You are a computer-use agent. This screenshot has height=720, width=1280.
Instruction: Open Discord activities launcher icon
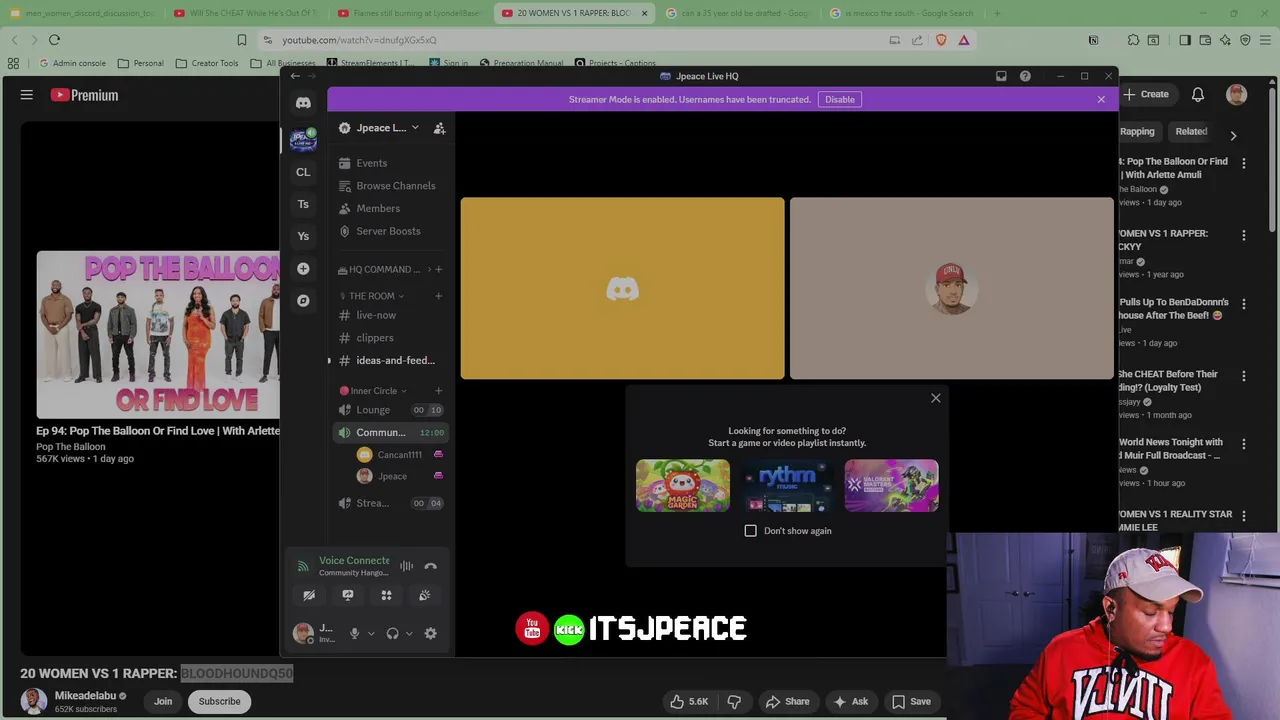(x=386, y=595)
